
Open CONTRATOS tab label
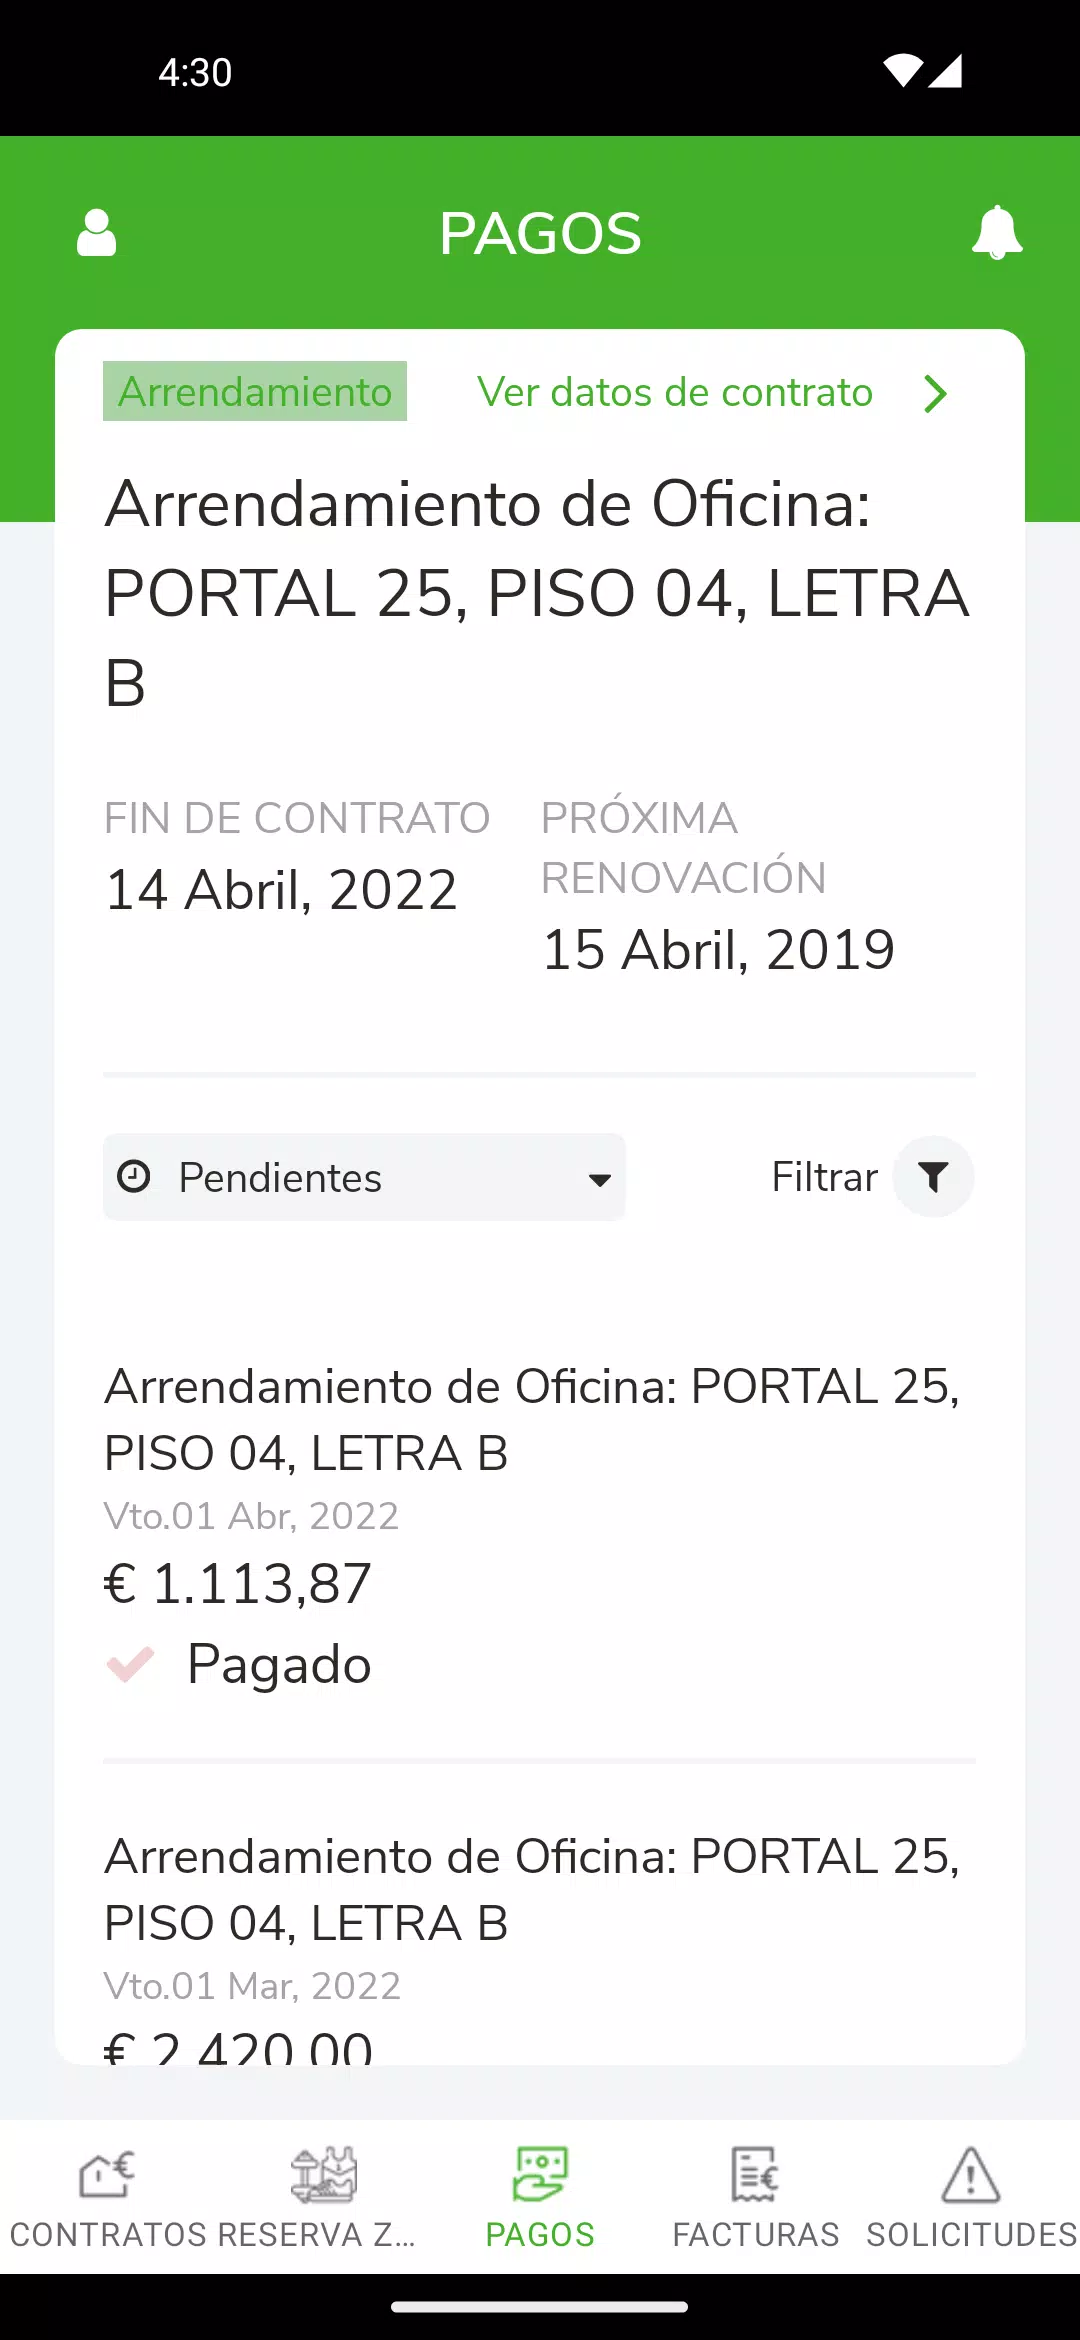point(108,2234)
